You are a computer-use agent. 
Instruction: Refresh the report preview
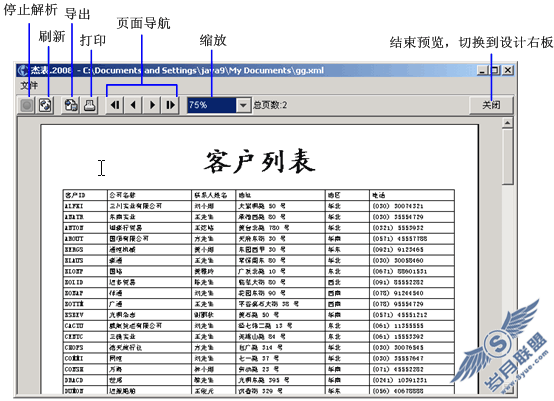coord(45,105)
